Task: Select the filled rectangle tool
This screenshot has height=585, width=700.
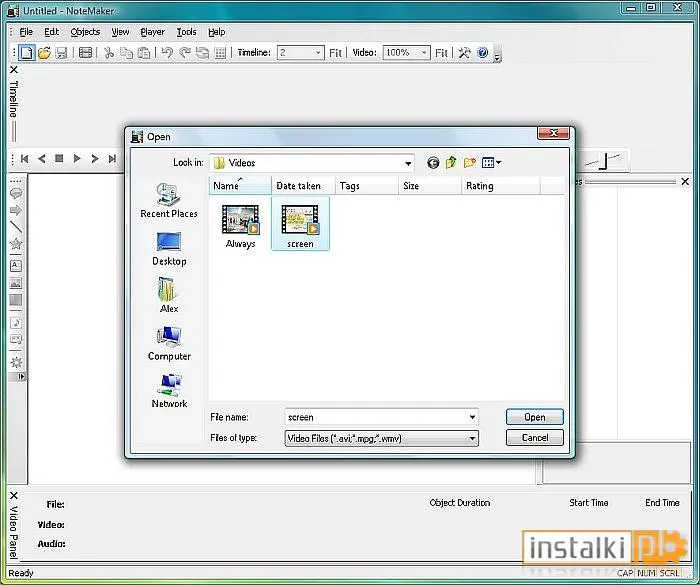Action: point(16,300)
